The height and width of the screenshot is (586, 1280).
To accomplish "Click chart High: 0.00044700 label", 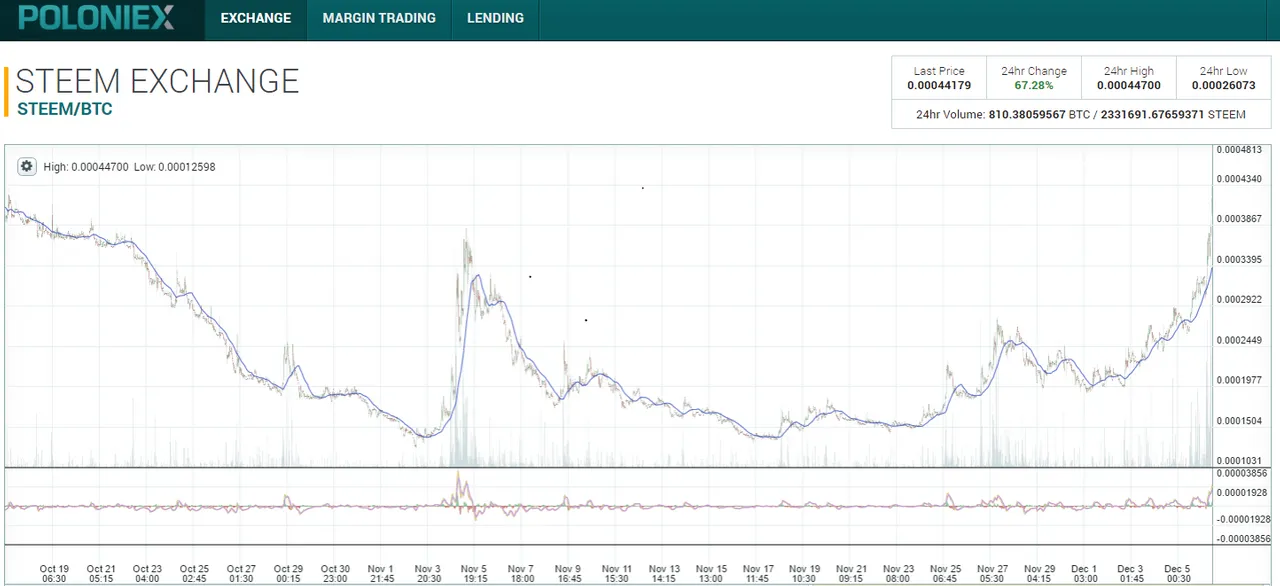I will [x=86, y=167].
